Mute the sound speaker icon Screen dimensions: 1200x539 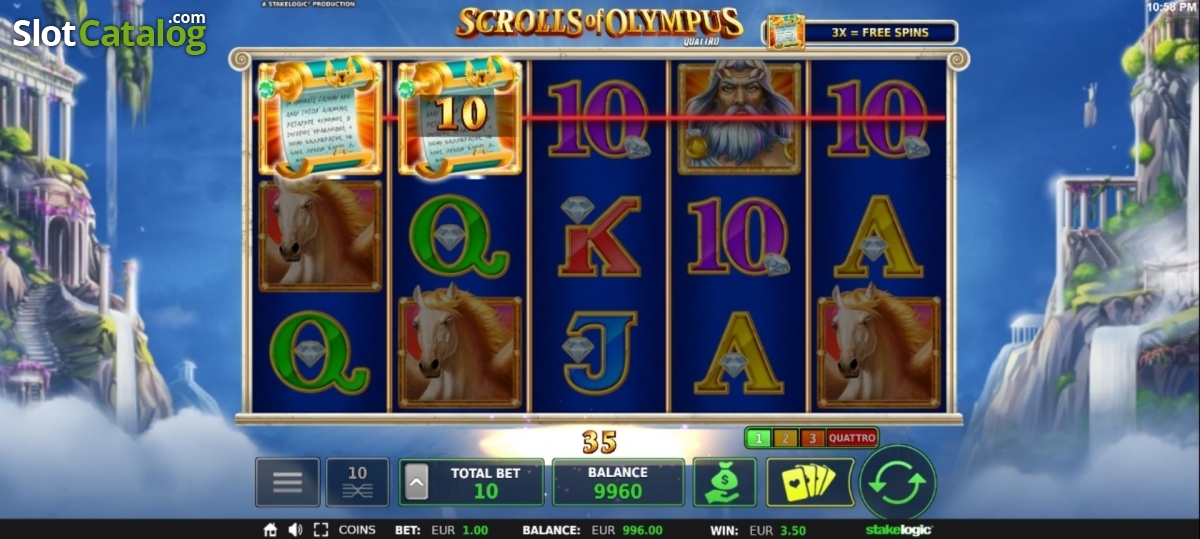[295, 530]
